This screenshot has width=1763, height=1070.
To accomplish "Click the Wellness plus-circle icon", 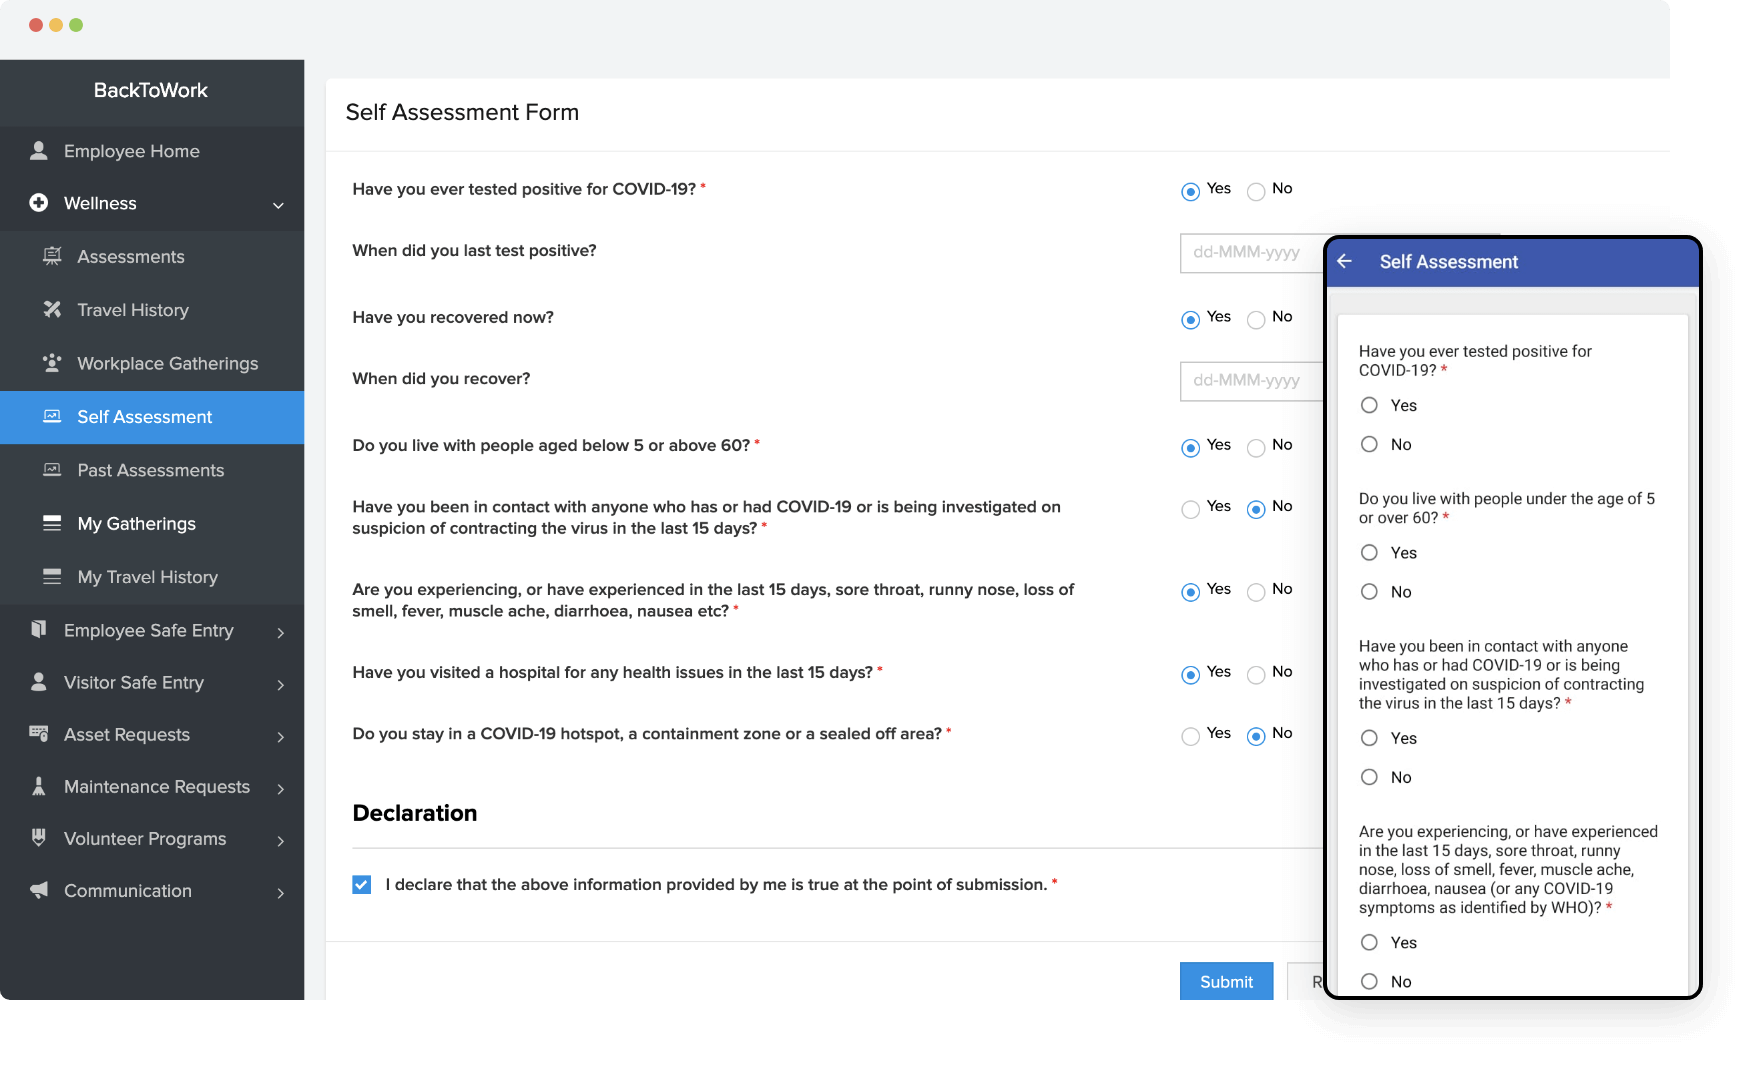I will (x=39, y=203).
